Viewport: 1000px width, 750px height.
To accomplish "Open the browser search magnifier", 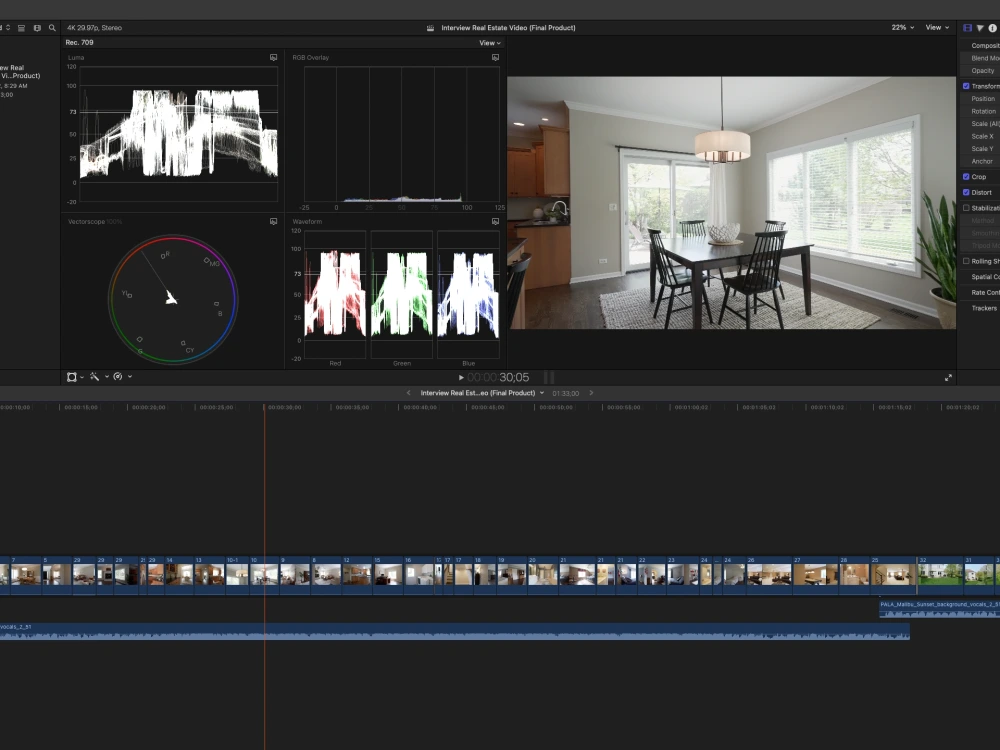I will click(x=52, y=28).
